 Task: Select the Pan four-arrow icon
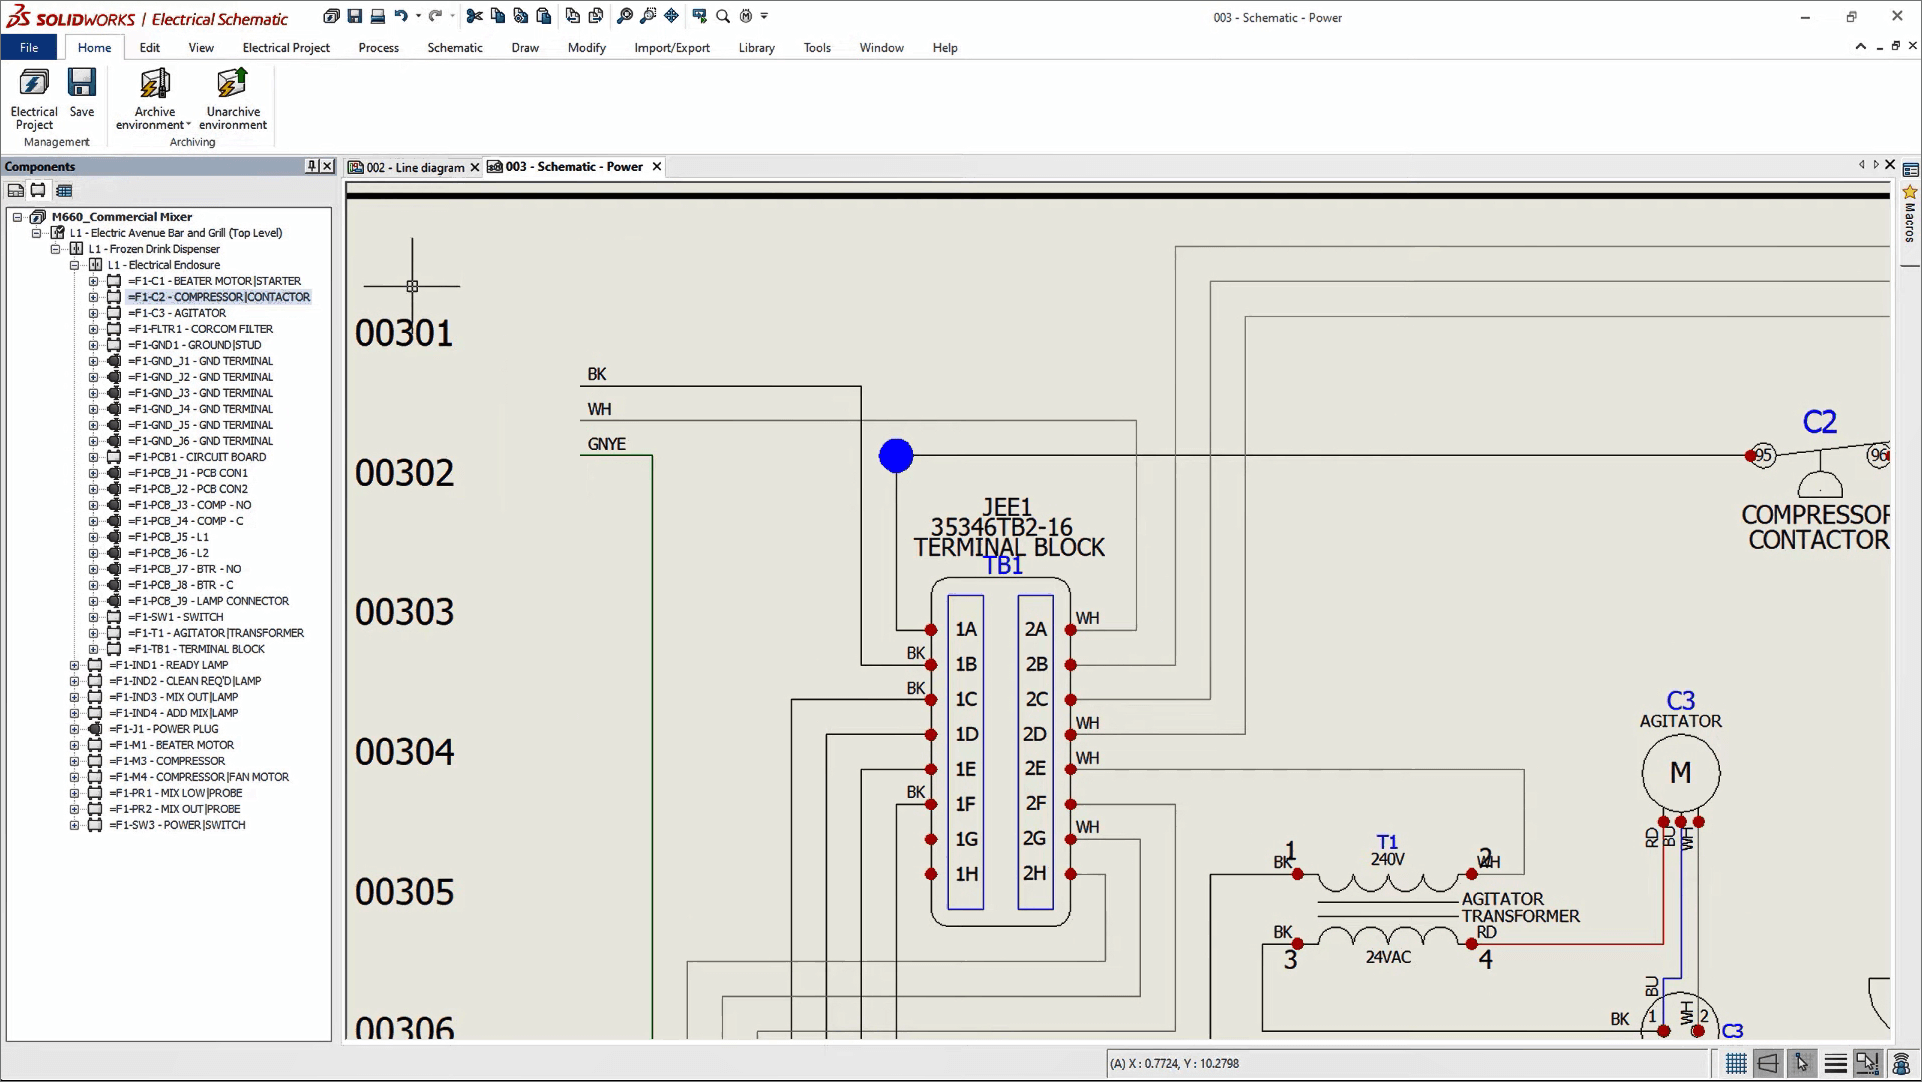671,16
